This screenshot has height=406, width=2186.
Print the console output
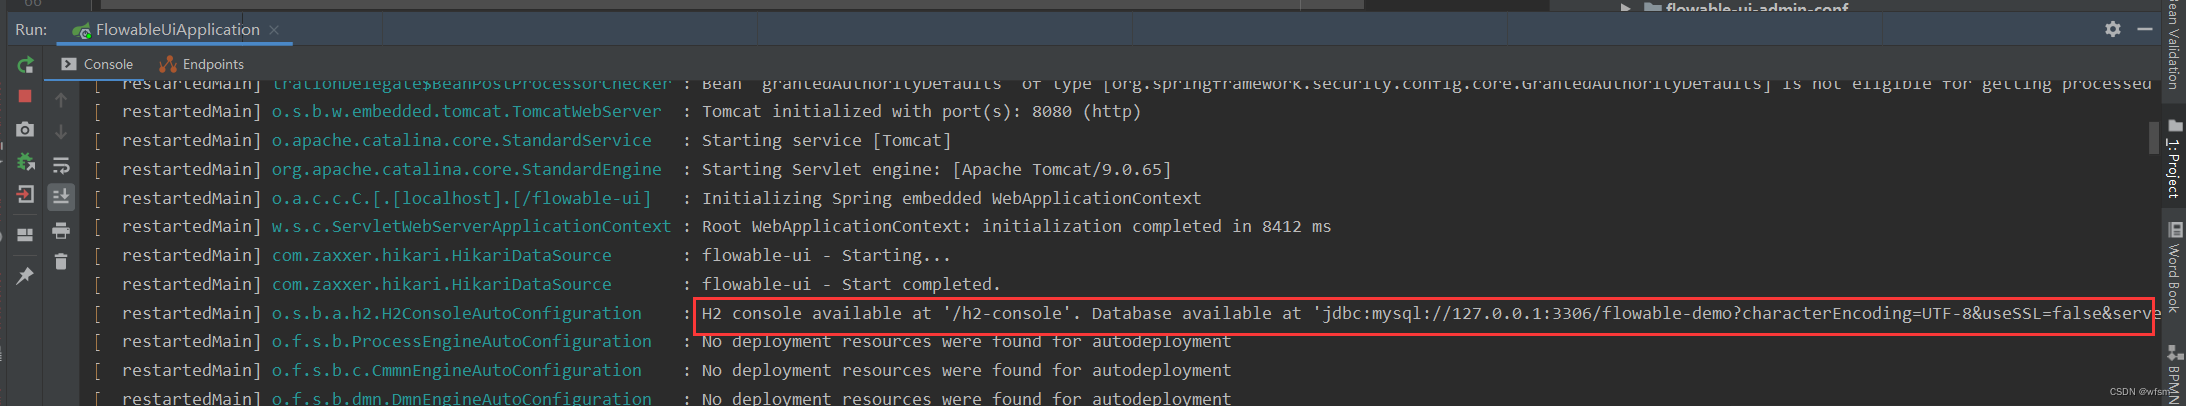61,230
